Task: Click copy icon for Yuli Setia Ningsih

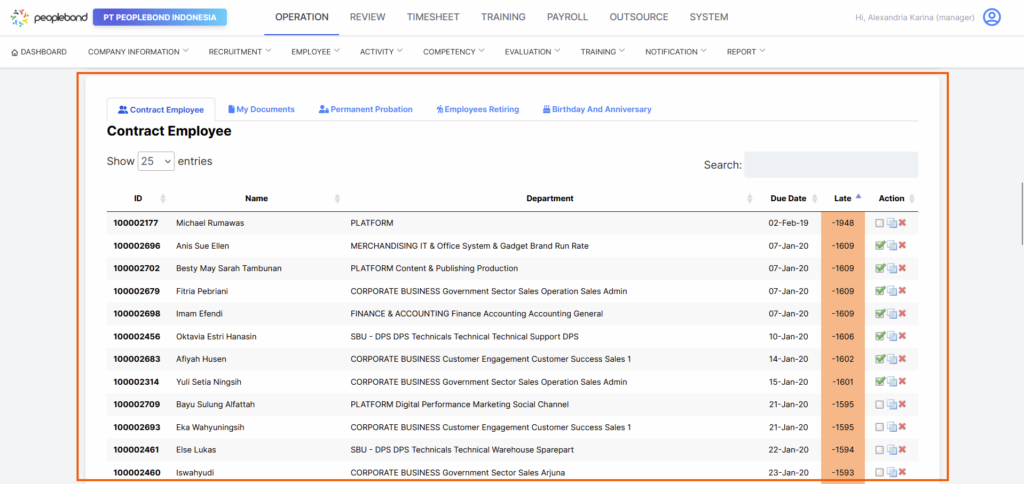Action: pyautogui.click(x=891, y=381)
